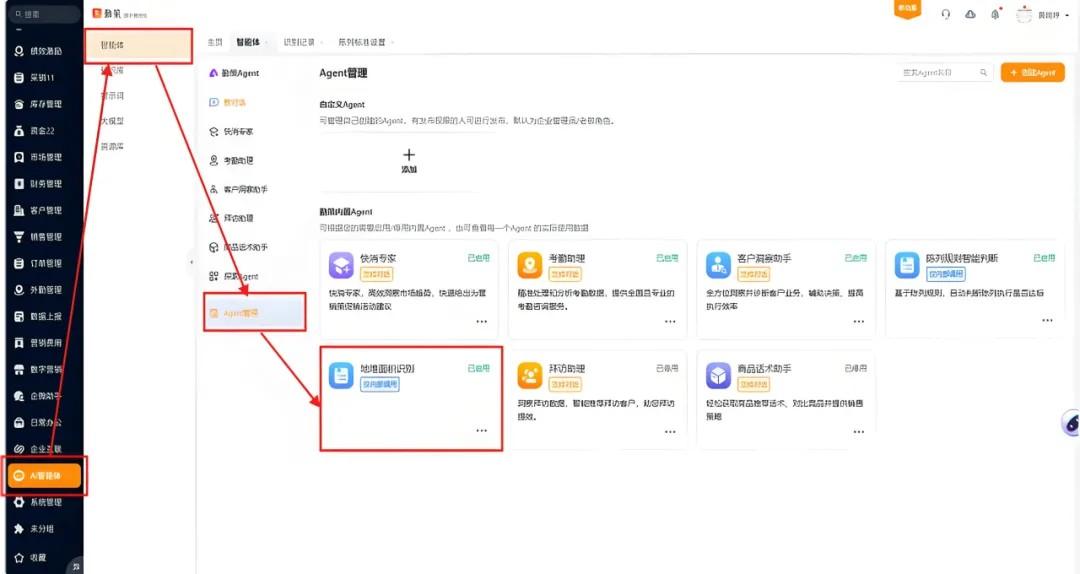Click the headset customer support icon

[x=946, y=14]
